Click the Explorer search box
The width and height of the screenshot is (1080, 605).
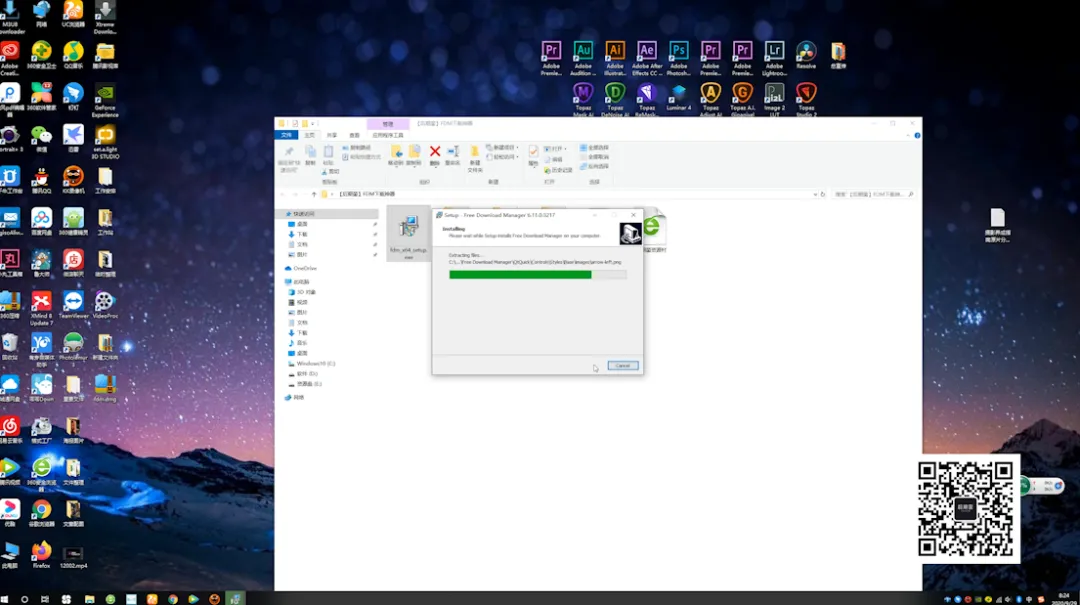point(870,194)
